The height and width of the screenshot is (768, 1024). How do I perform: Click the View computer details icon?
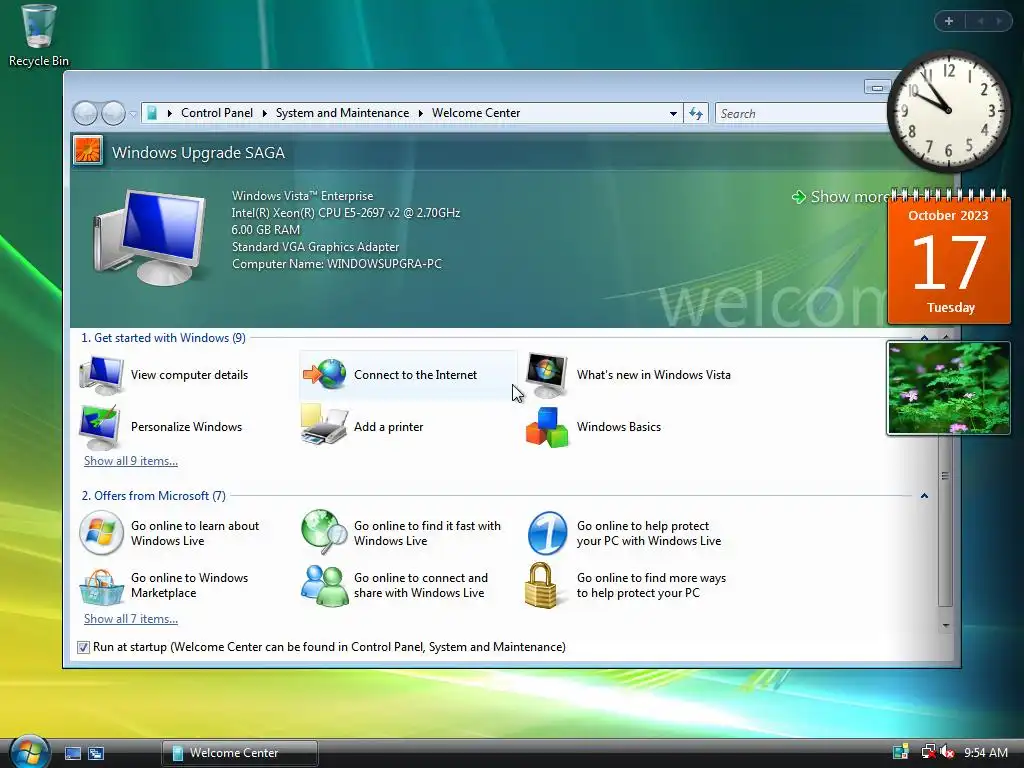coord(101,375)
